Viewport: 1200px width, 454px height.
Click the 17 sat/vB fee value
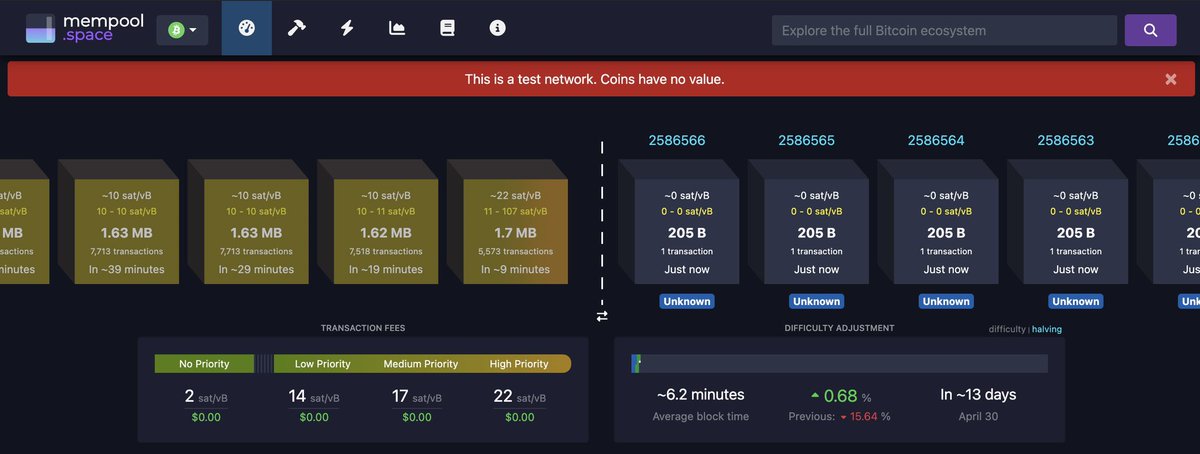(417, 397)
